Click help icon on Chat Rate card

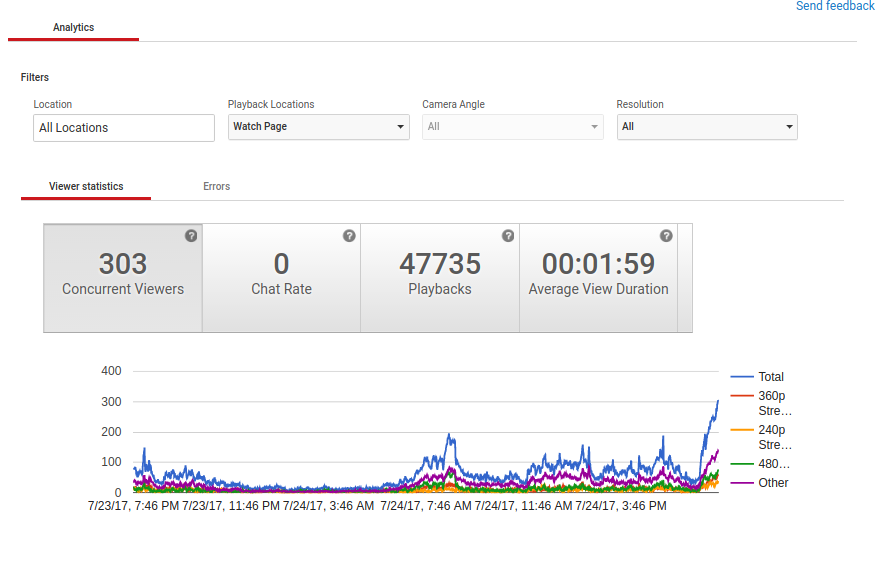[349, 236]
